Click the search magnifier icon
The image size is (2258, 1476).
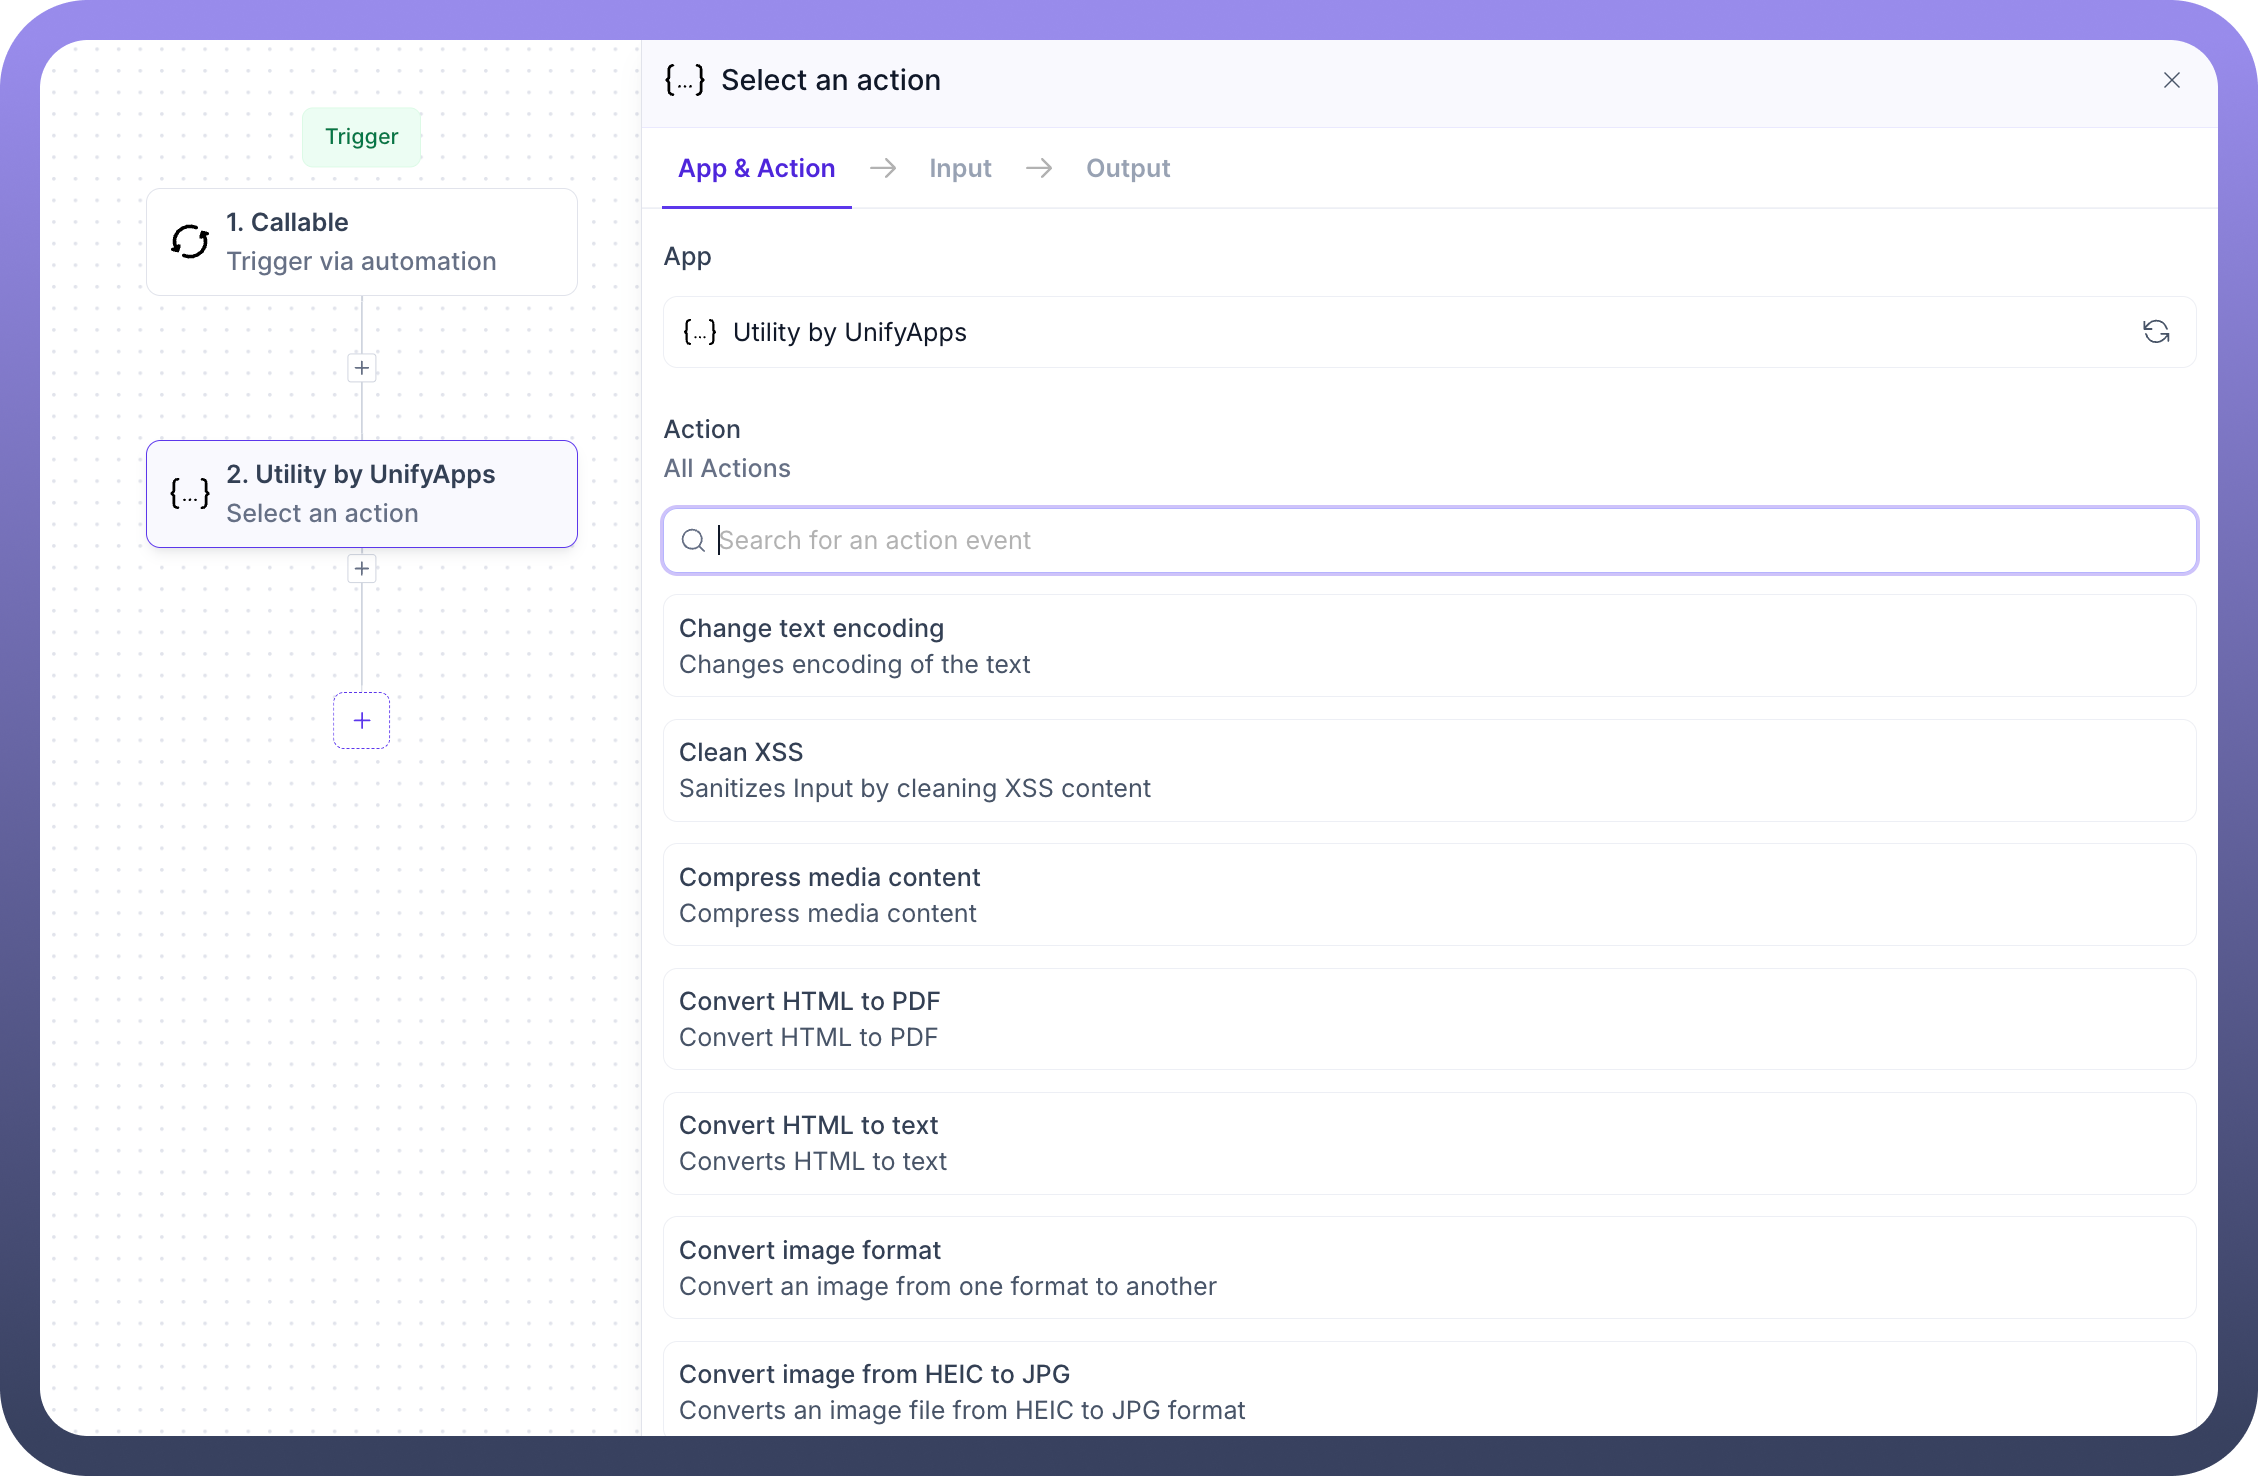click(x=693, y=541)
